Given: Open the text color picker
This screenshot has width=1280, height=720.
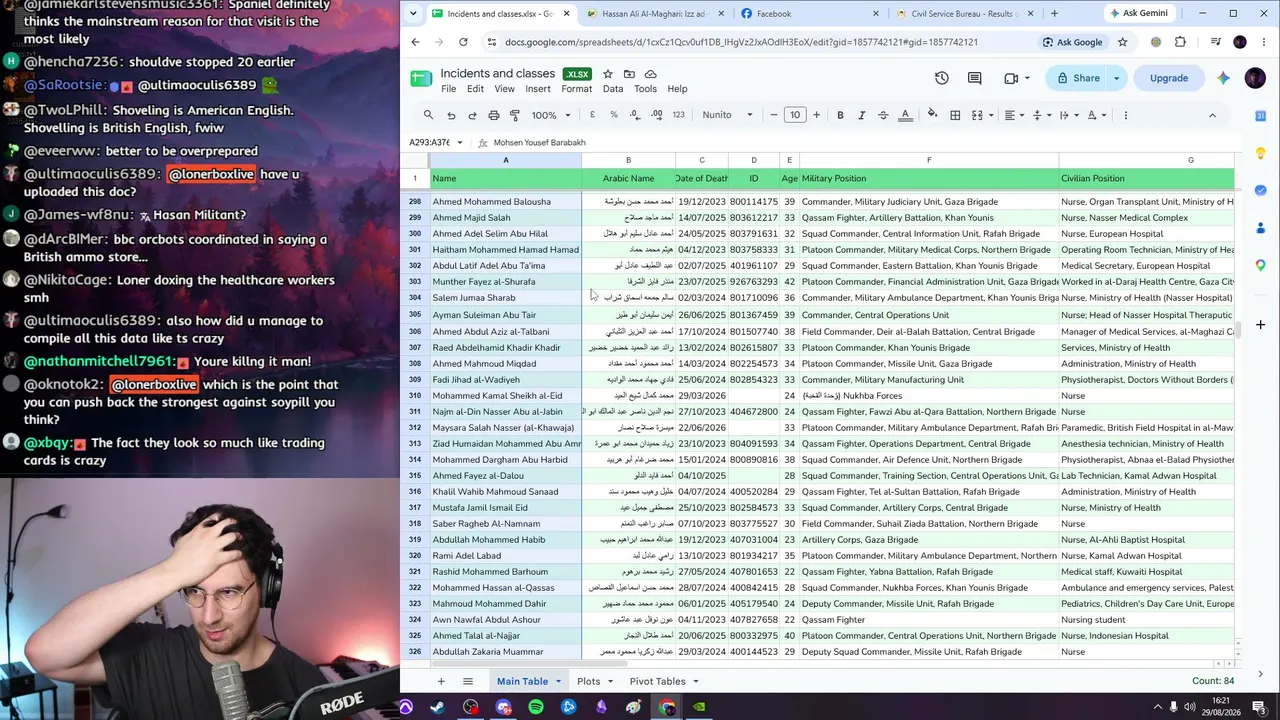Looking at the screenshot, I should coord(905,115).
